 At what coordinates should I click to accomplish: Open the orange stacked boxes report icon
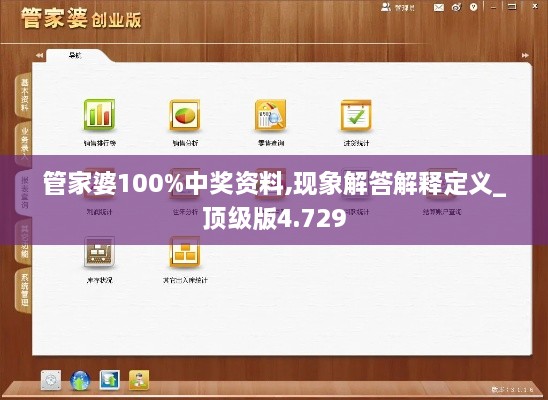click(x=185, y=252)
